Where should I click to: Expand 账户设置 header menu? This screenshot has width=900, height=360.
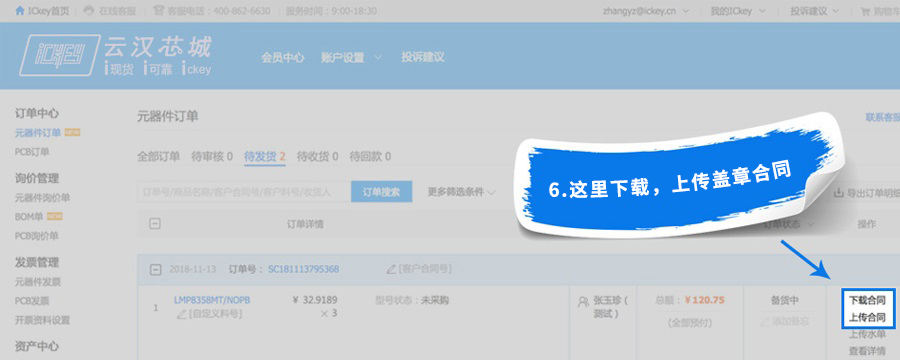(351, 57)
